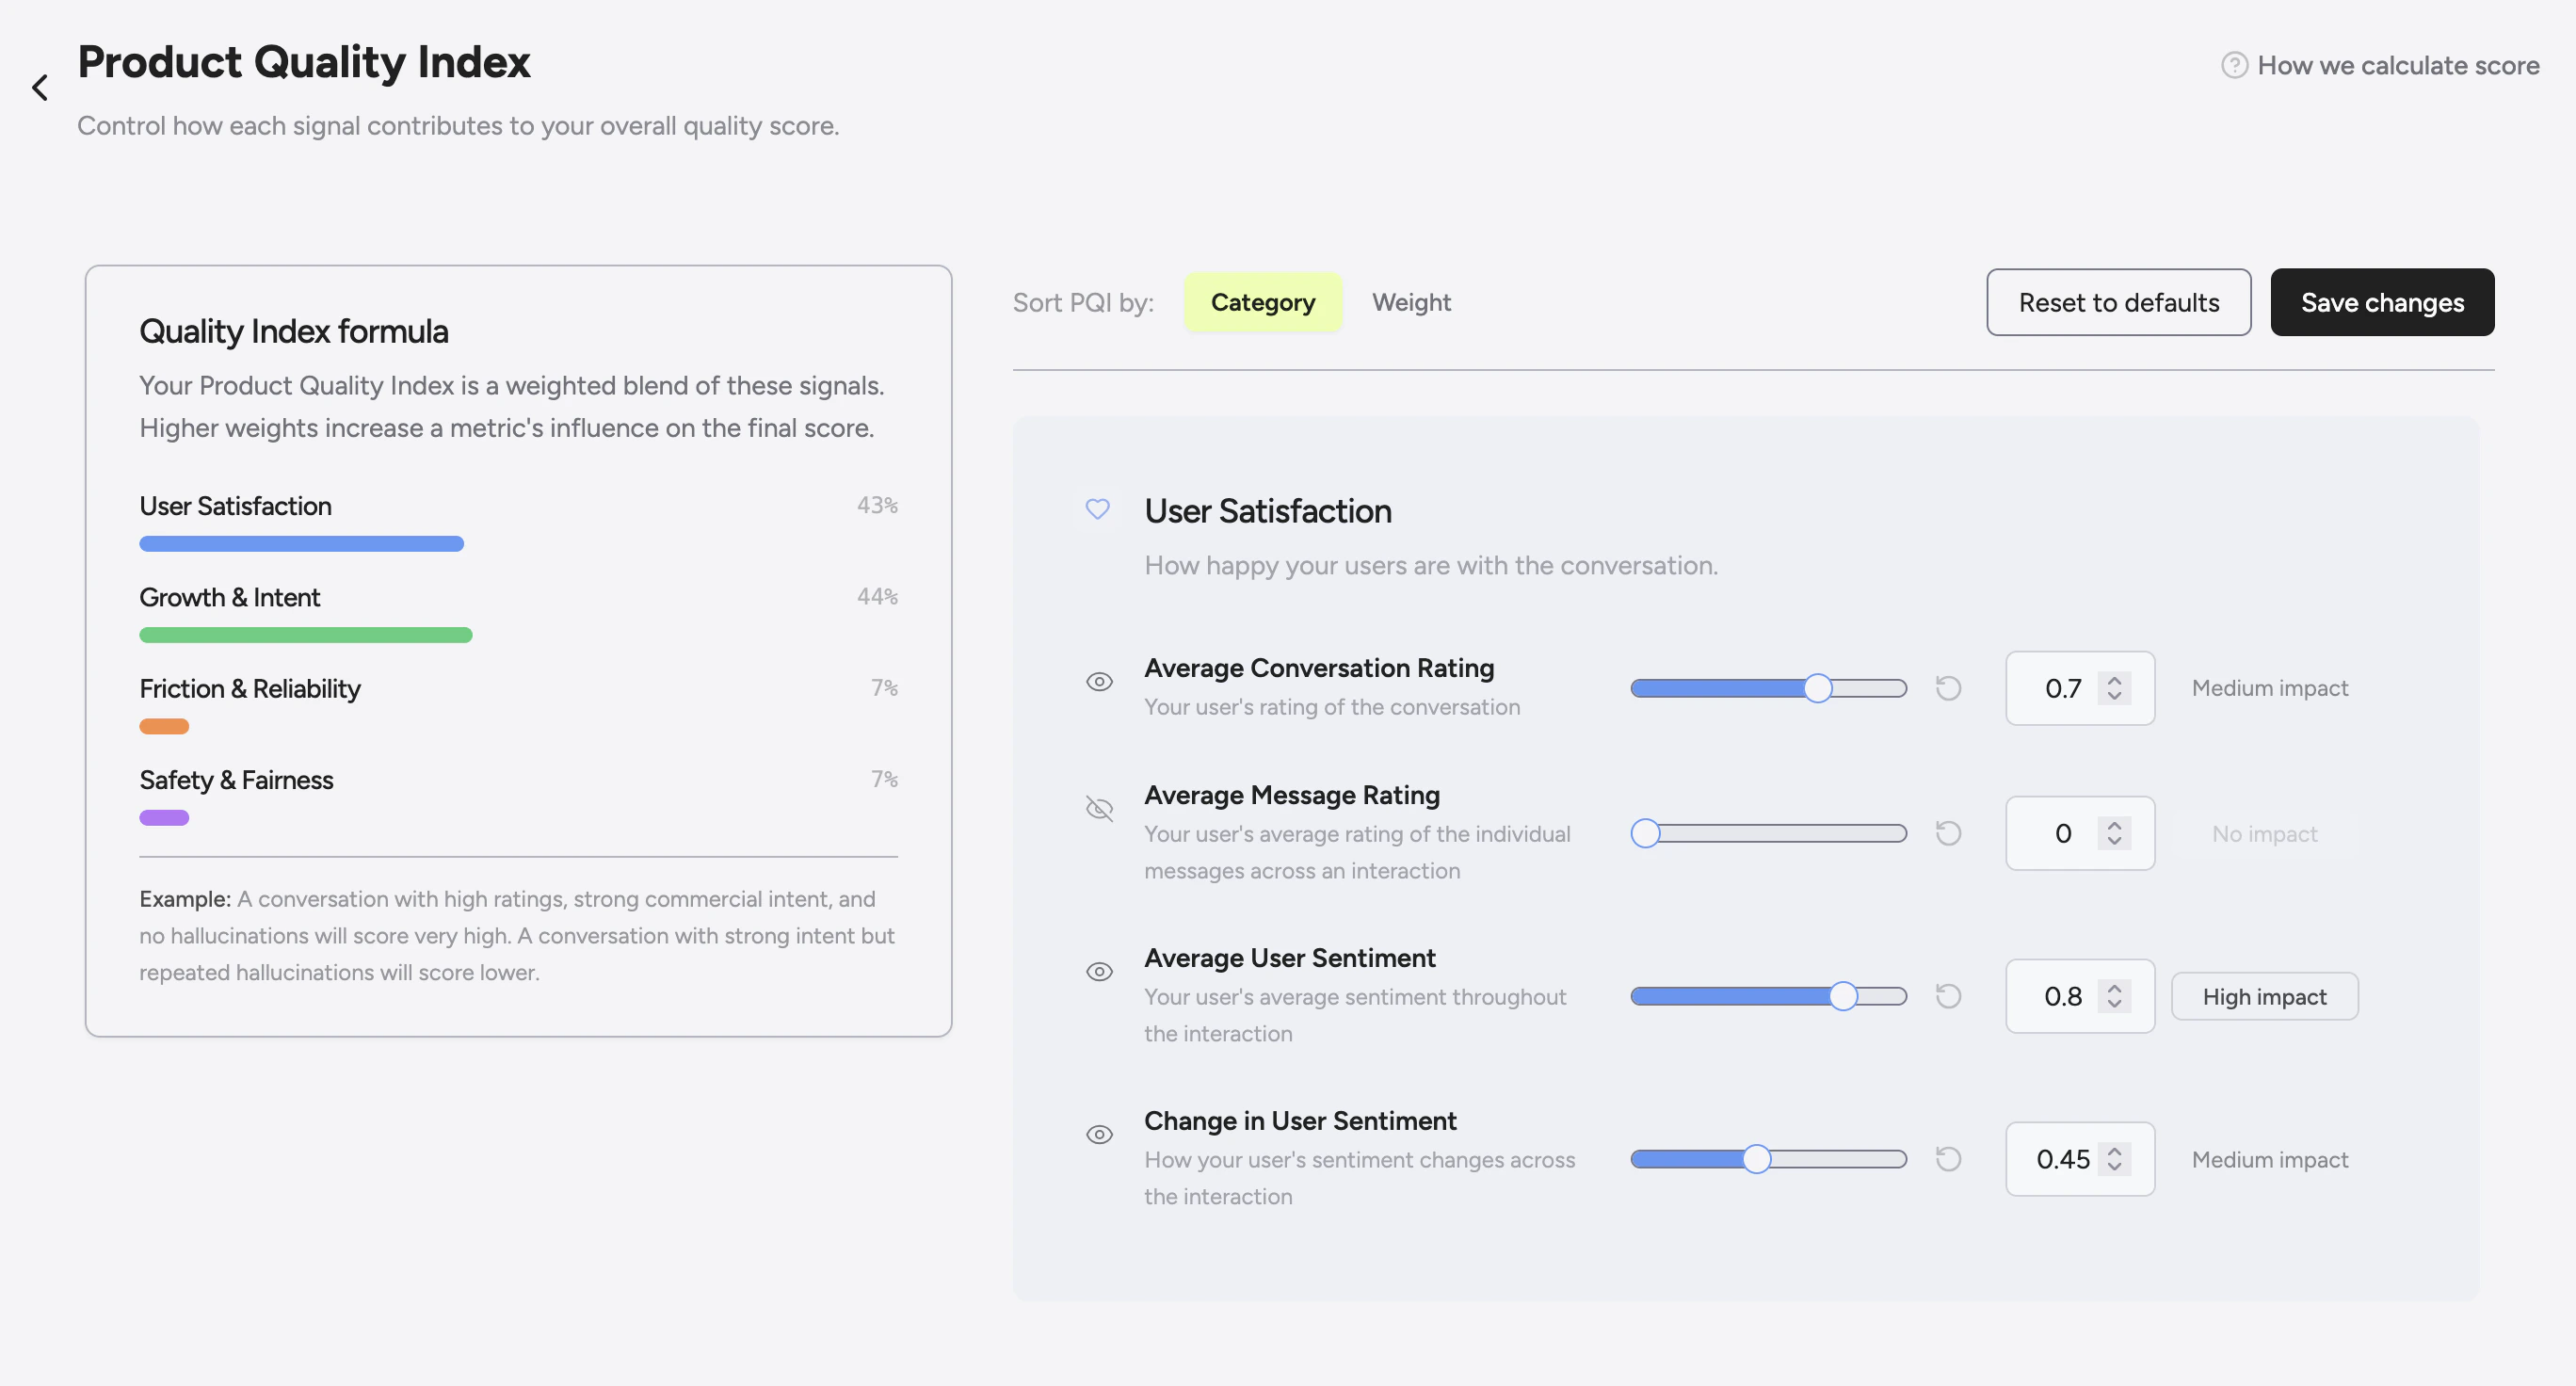Increase the 0.7 weight with the stepper
The width and height of the screenshot is (2576, 1386).
click(2114, 681)
